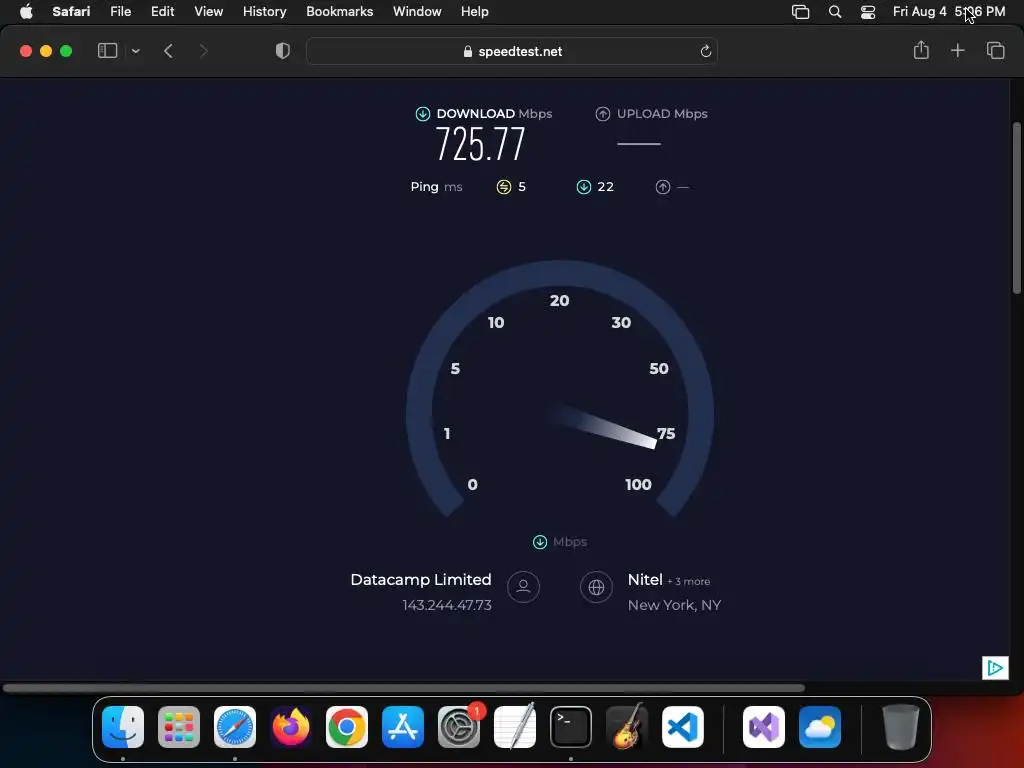Go back to the previous page
The height and width of the screenshot is (768, 1024).
tap(168, 51)
